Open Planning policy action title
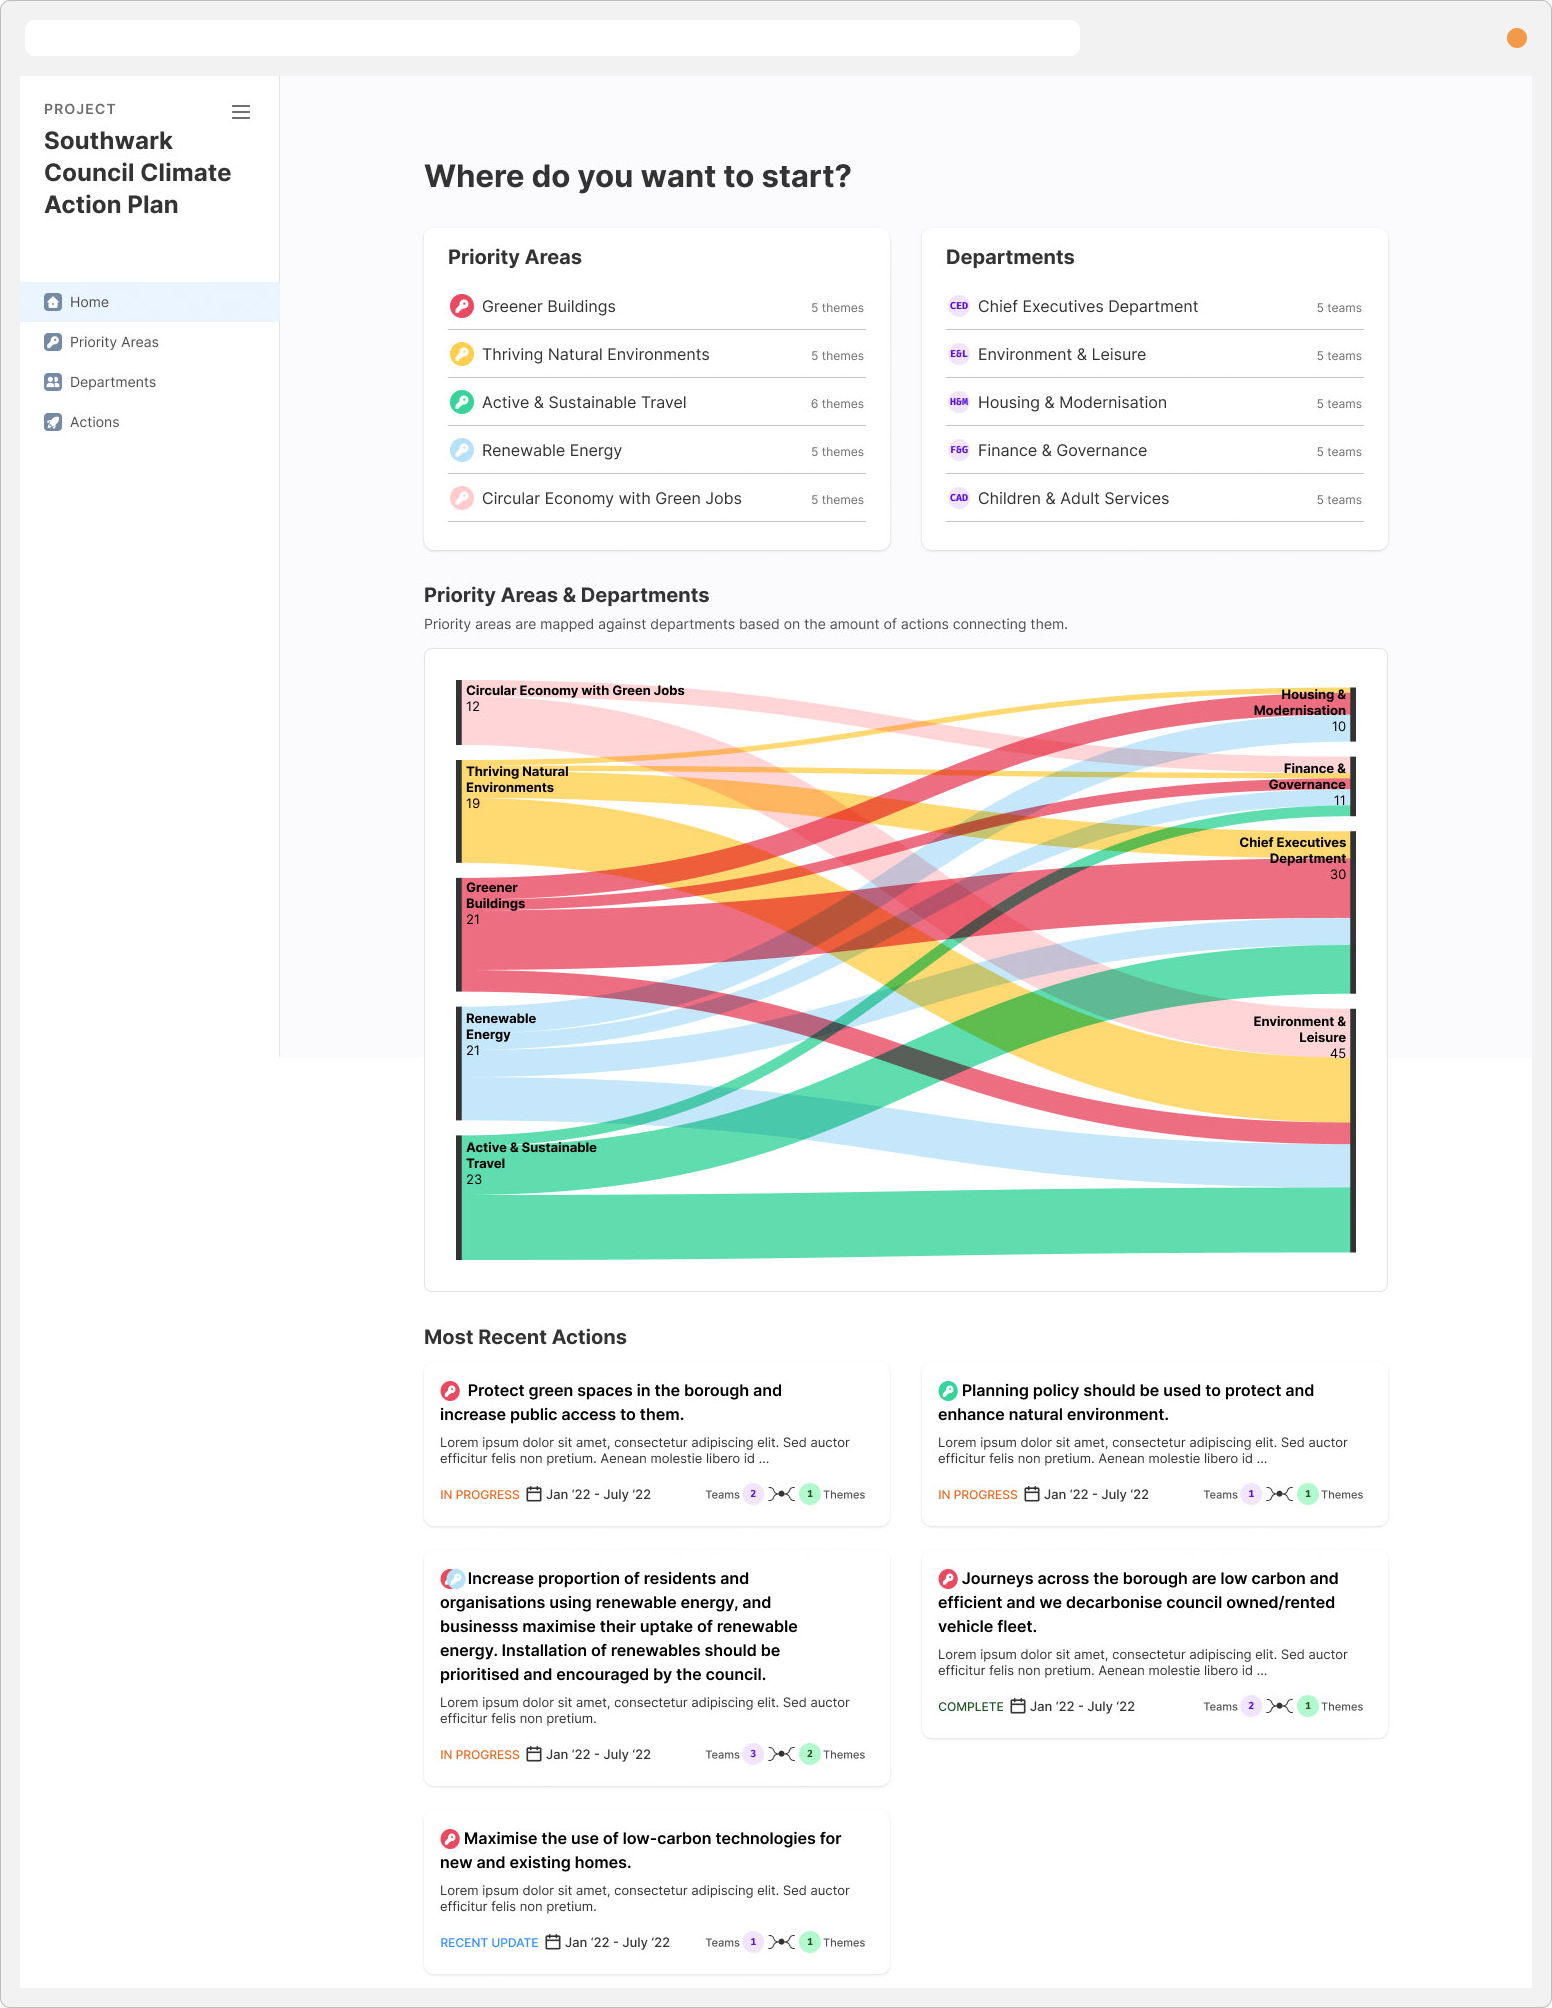Viewport: 1552px width, 2008px height. [1126, 1402]
